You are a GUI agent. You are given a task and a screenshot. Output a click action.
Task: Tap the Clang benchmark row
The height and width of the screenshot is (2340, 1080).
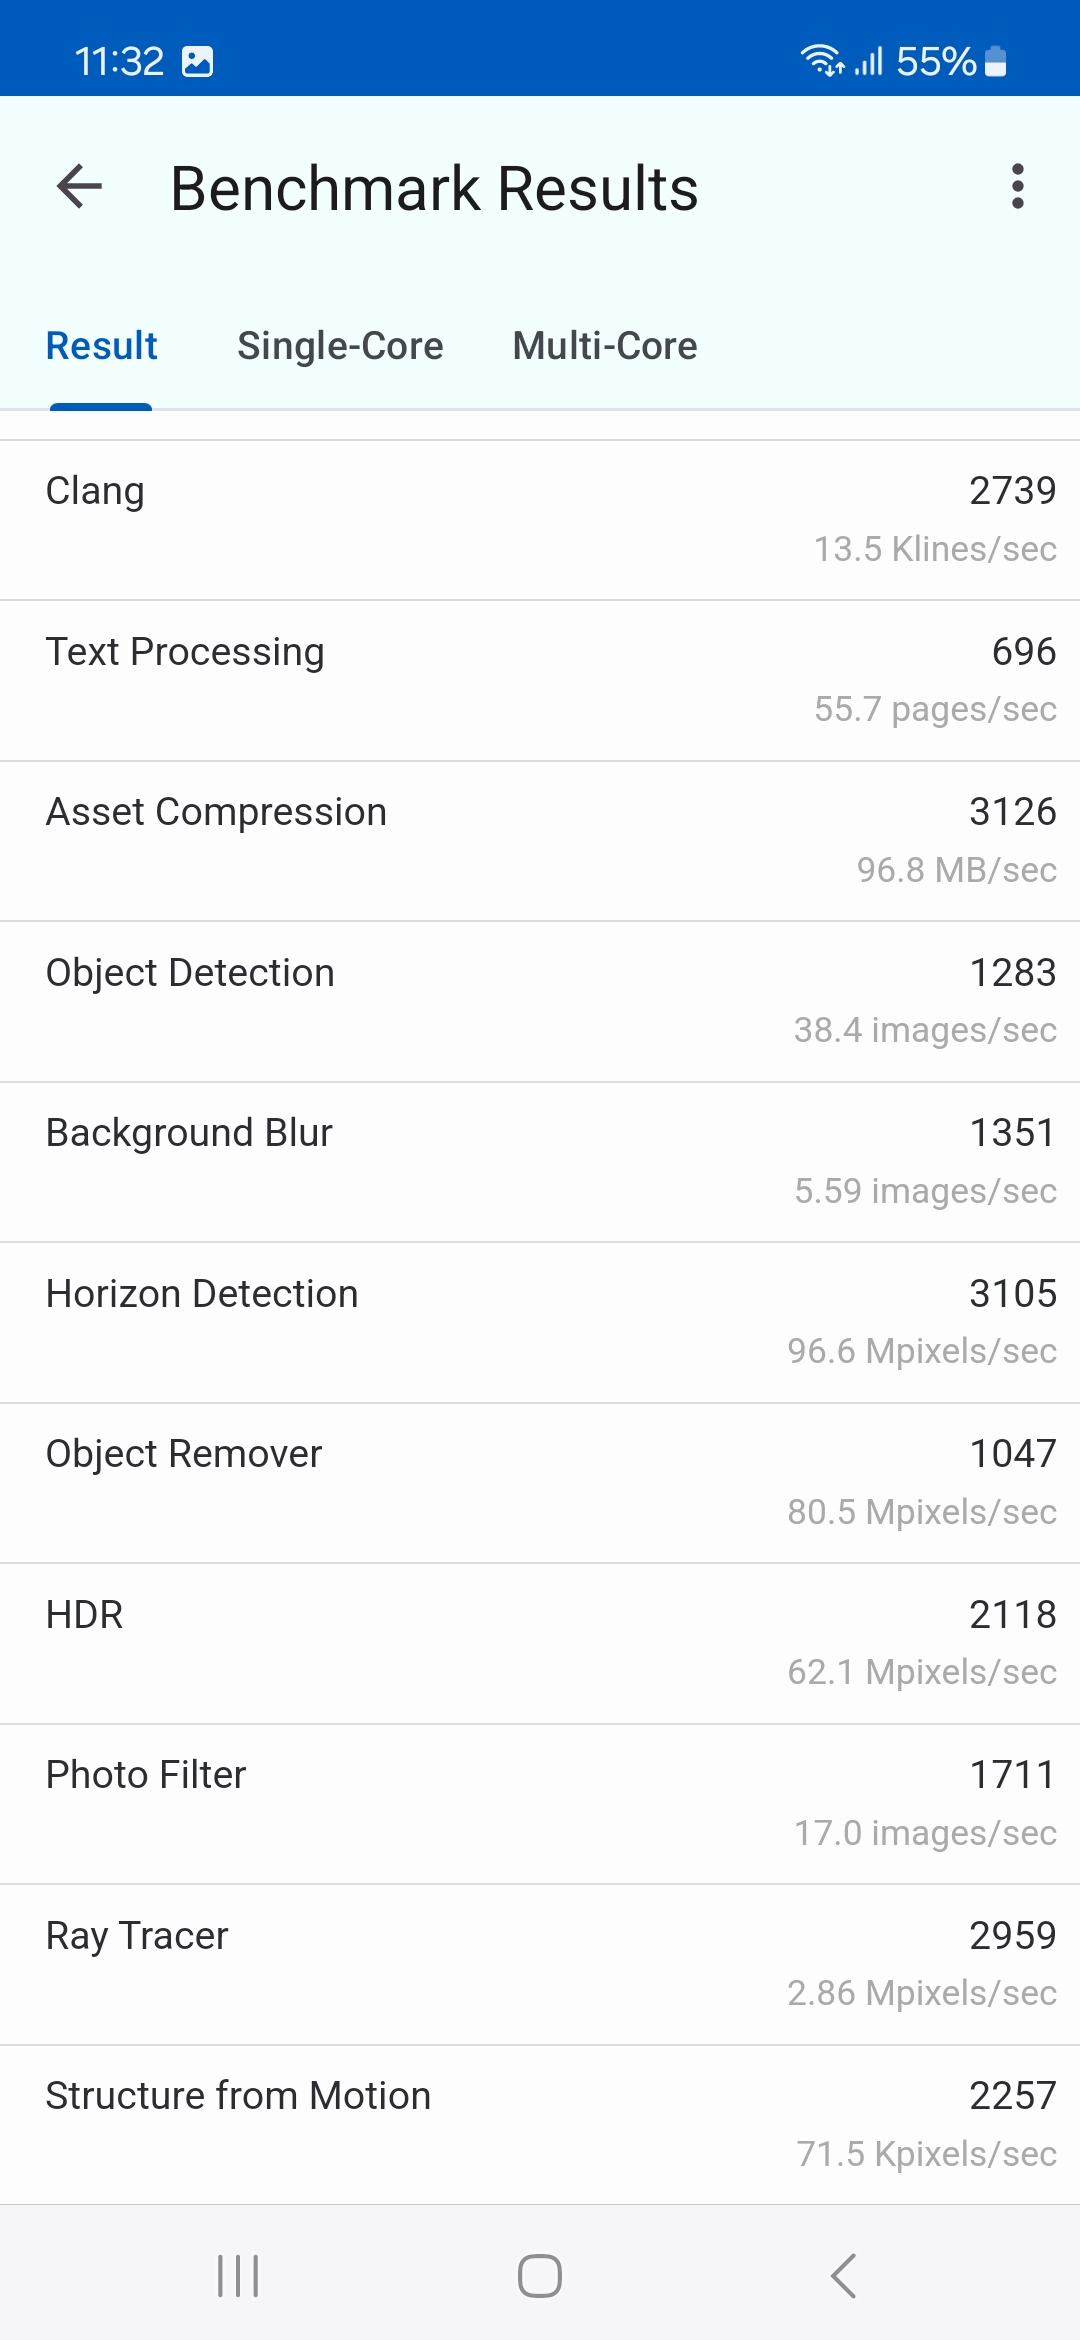coord(540,520)
